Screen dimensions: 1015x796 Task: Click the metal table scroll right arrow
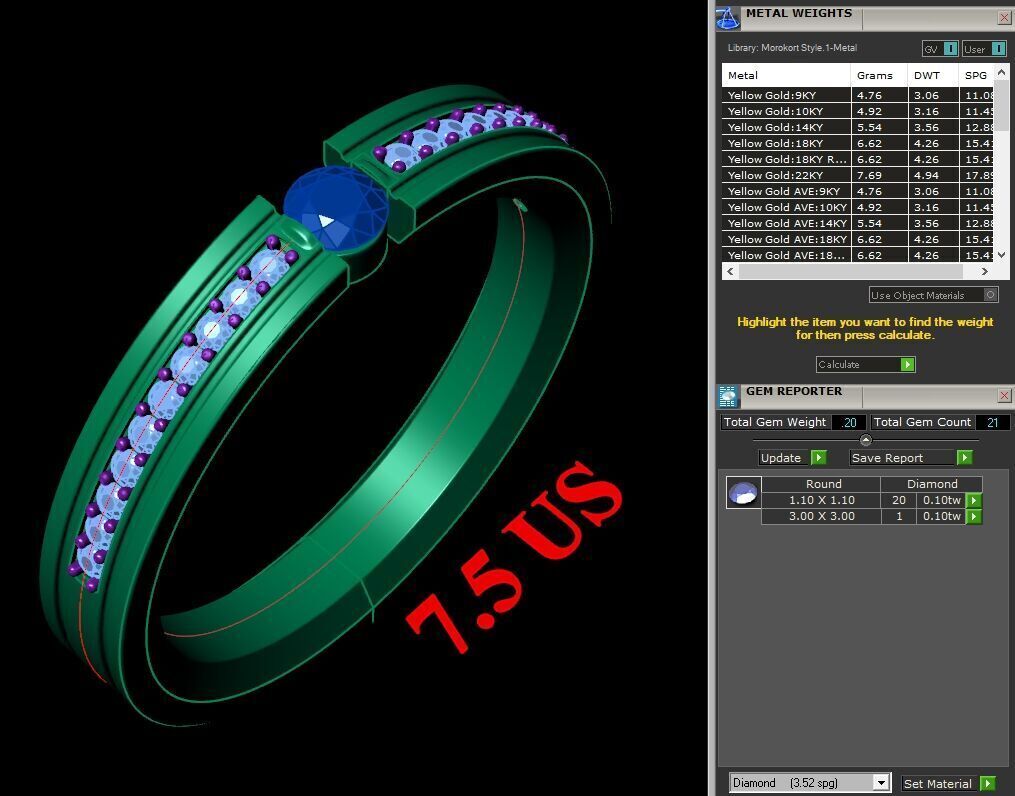pos(985,271)
